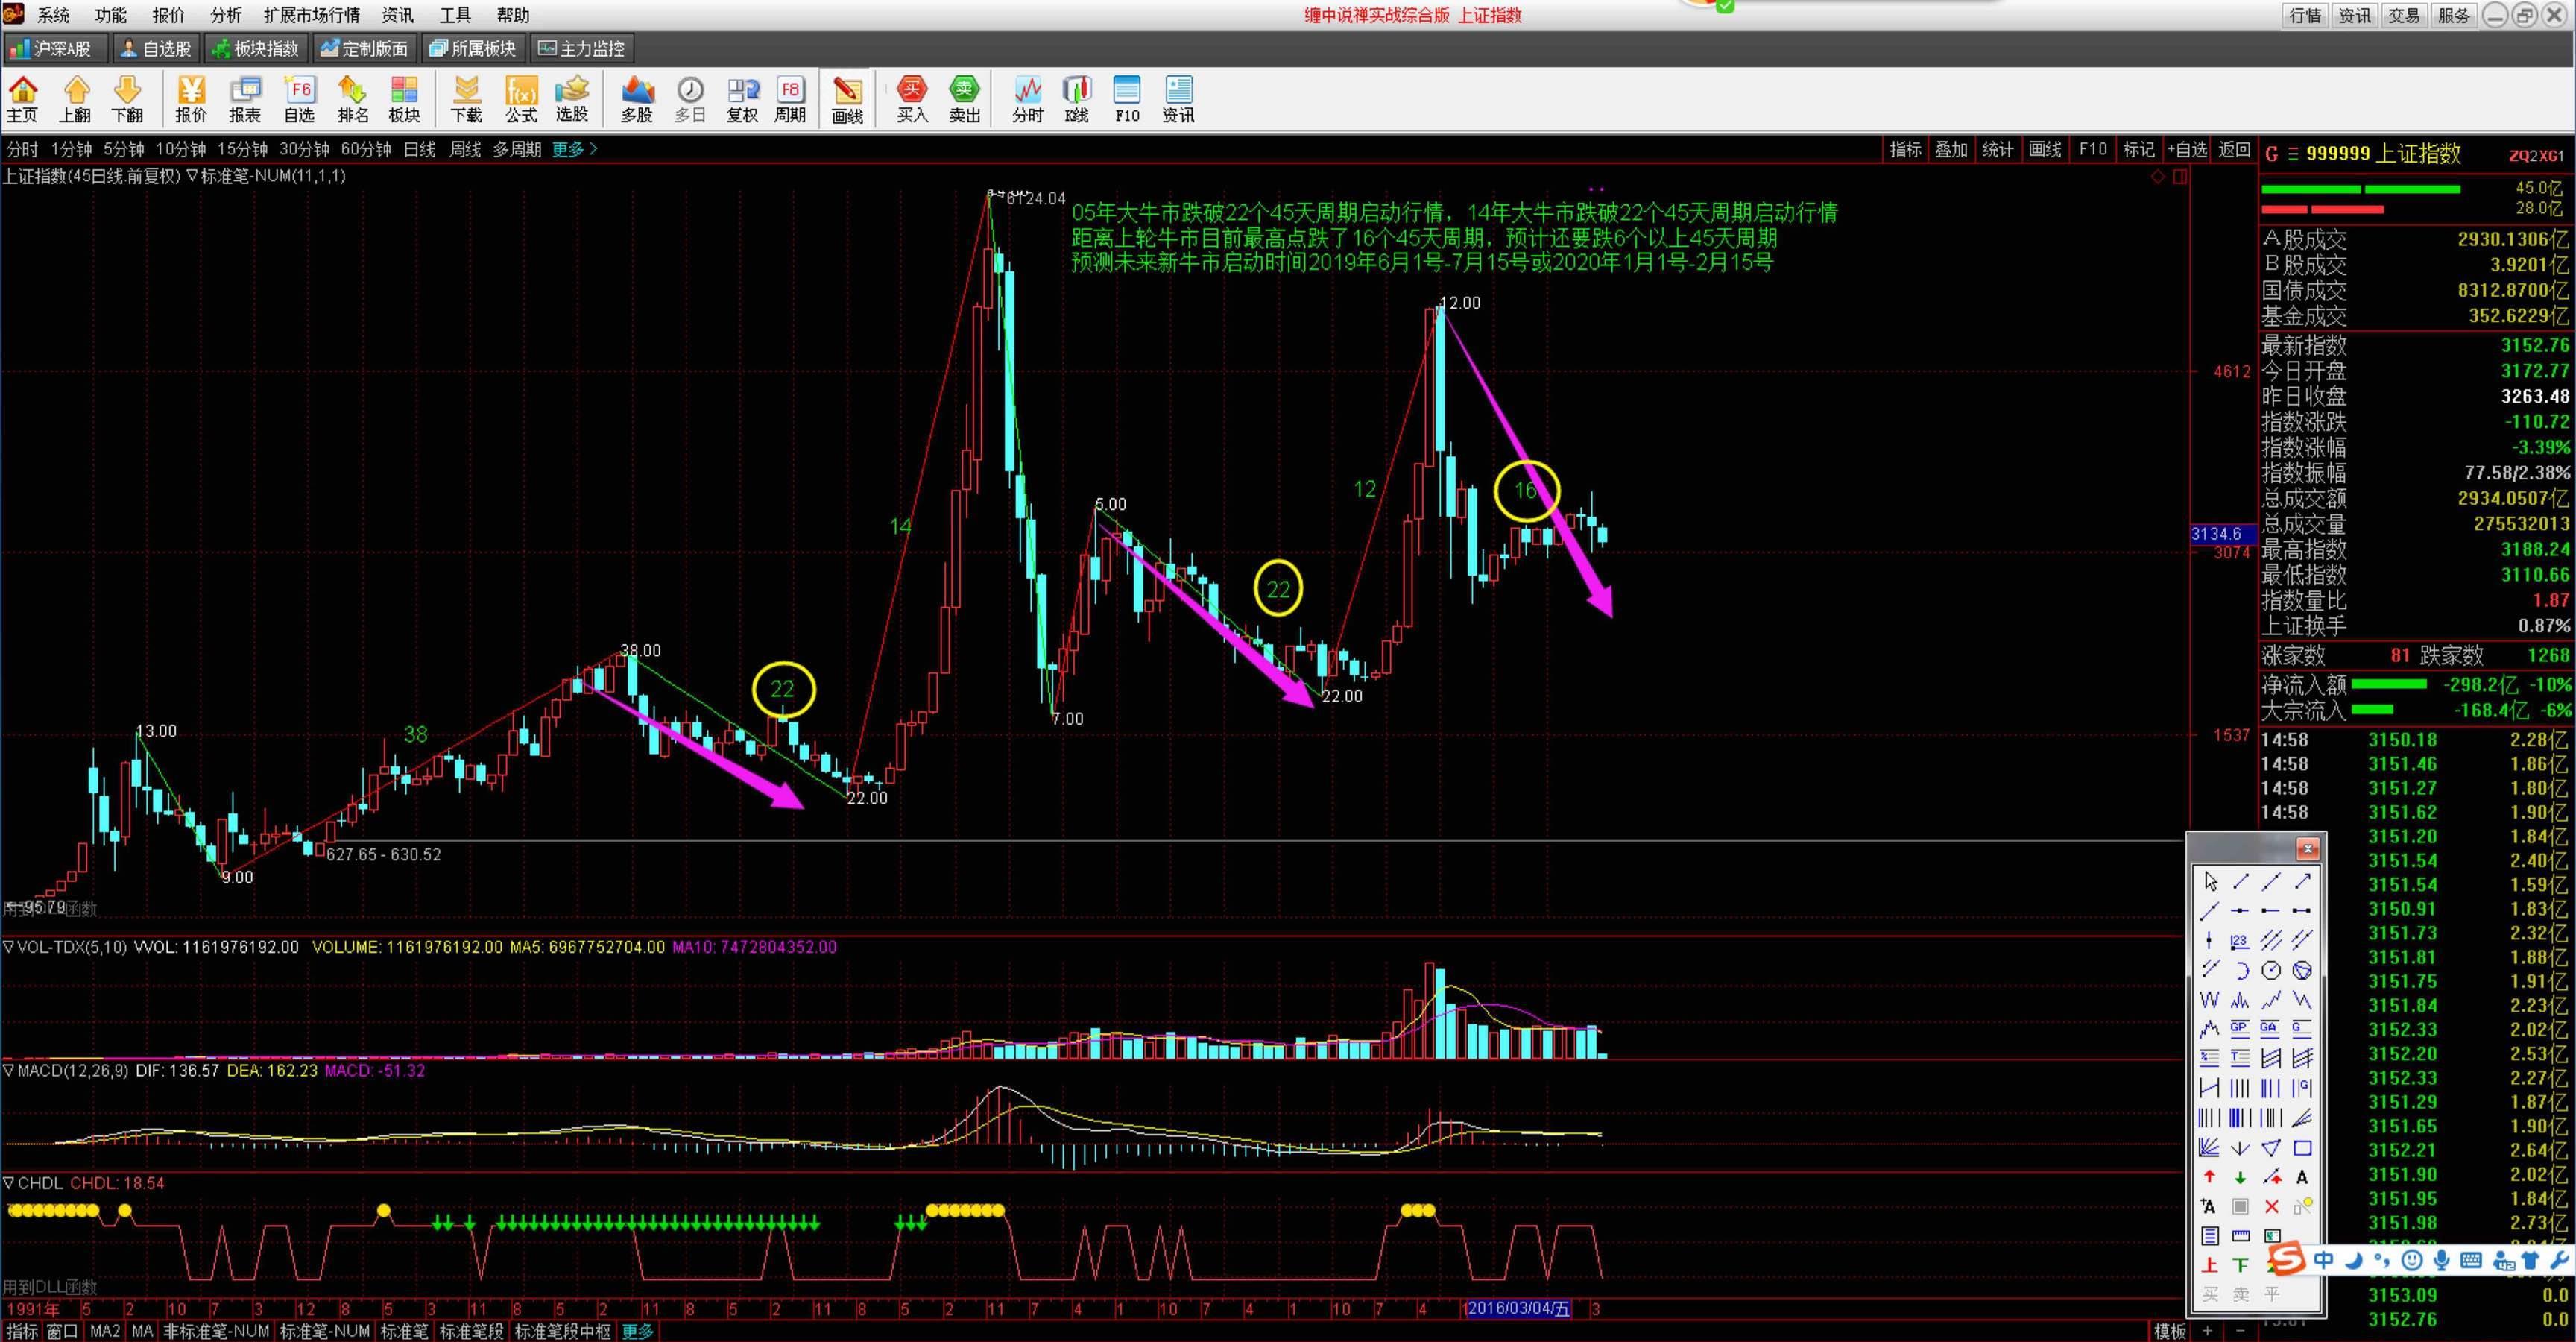Select the circle cycle tool

[x=2272, y=970]
